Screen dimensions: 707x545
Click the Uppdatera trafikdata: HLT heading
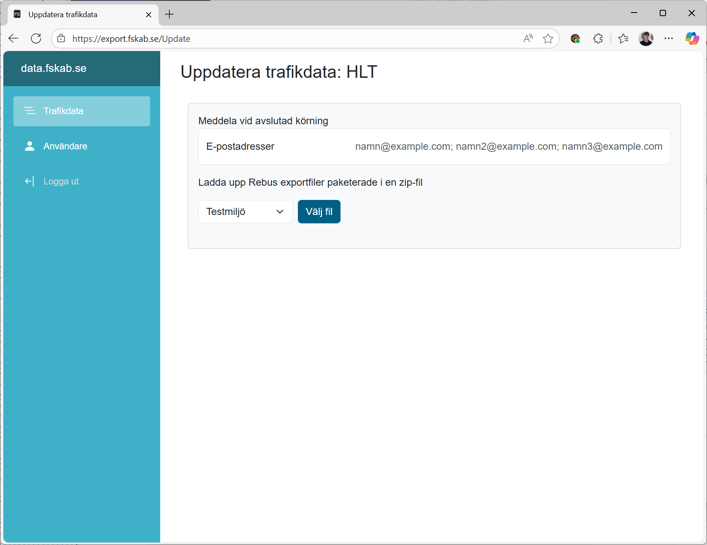click(279, 72)
